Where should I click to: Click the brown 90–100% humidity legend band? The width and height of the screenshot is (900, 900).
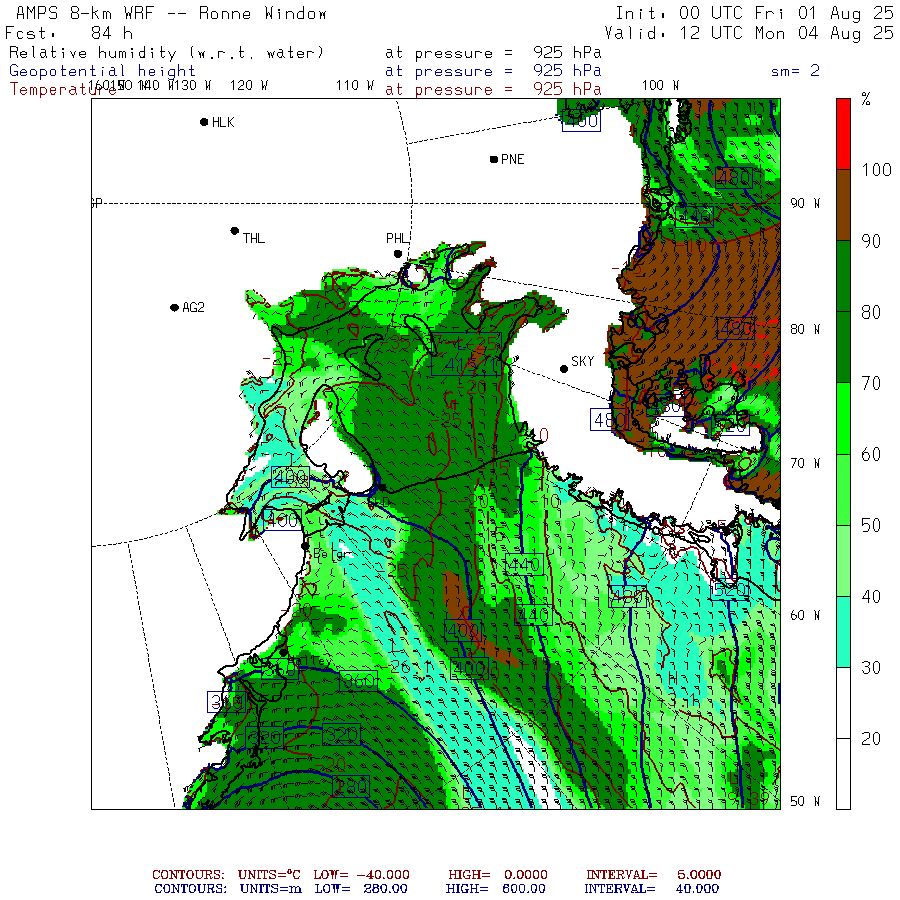pos(843,205)
